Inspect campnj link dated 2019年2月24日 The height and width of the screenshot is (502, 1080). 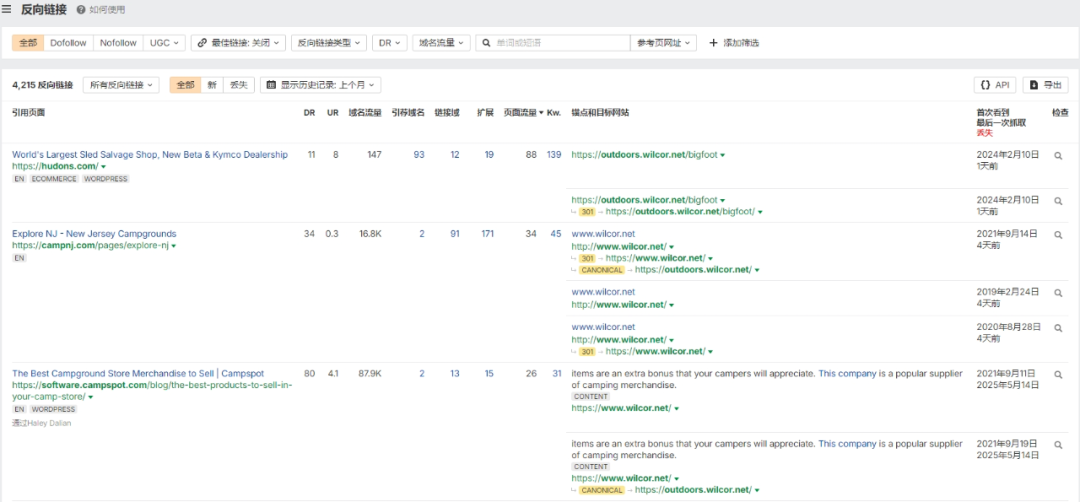(1059, 293)
